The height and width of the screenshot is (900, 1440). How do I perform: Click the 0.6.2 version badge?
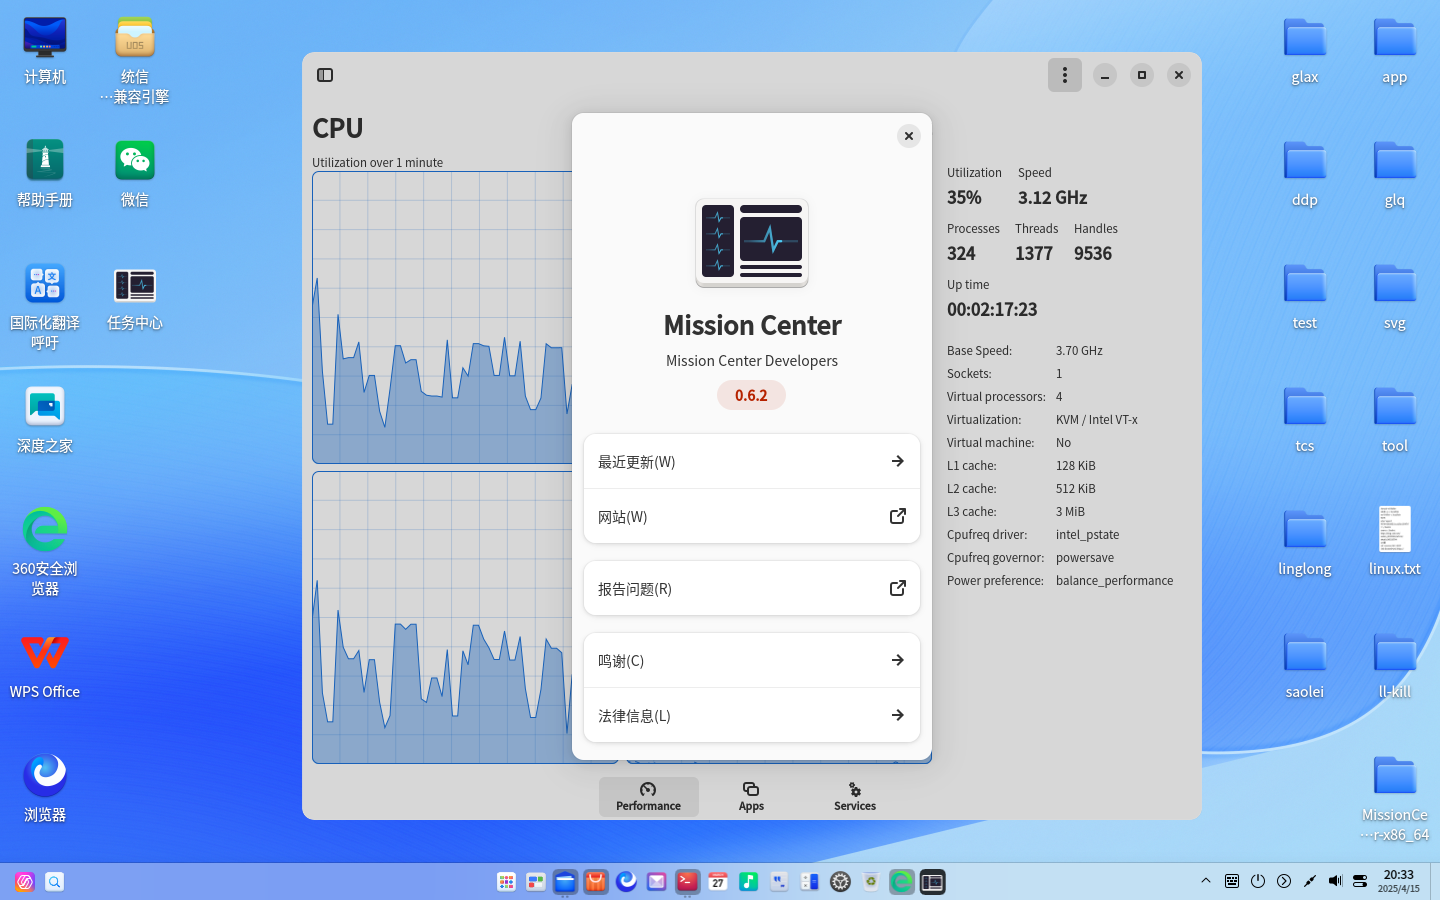click(751, 395)
